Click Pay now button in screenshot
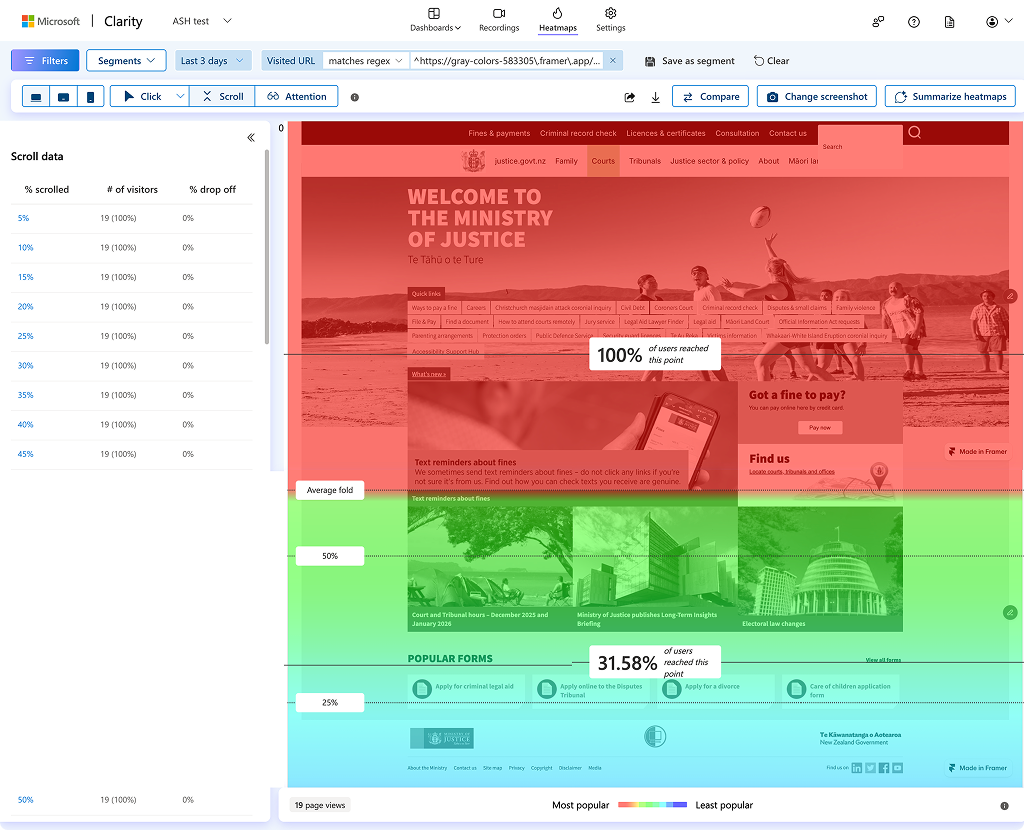The image size is (1024, 830). click(x=820, y=428)
